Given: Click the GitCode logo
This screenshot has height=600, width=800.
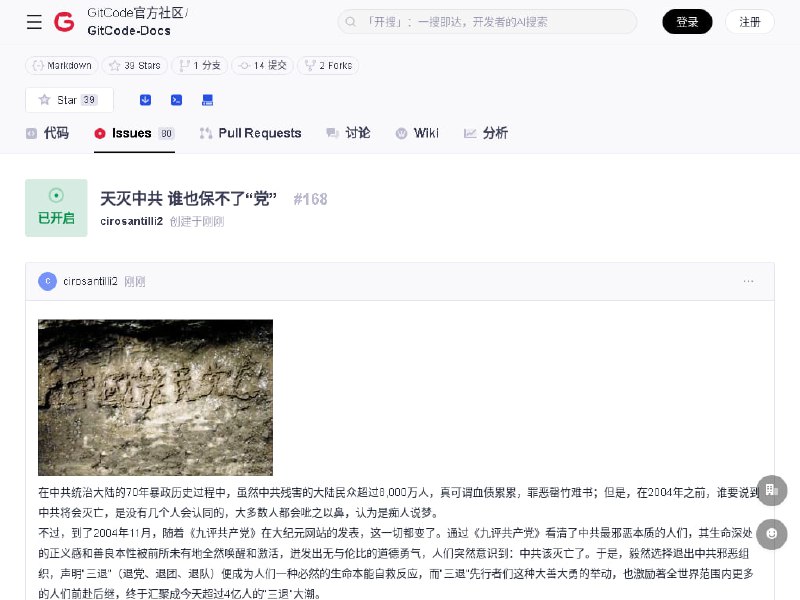Looking at the screenshot, I should coord(64,22).
